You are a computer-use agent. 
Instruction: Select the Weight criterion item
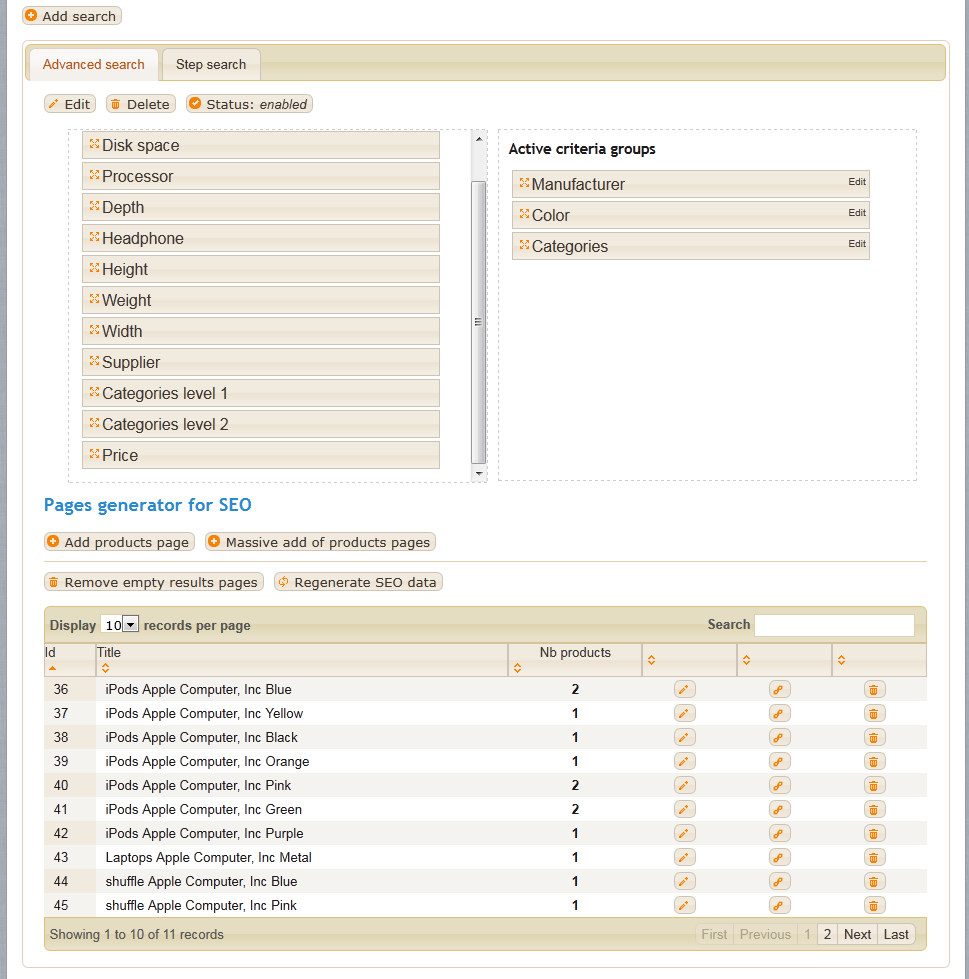click(x=261, y=300)
